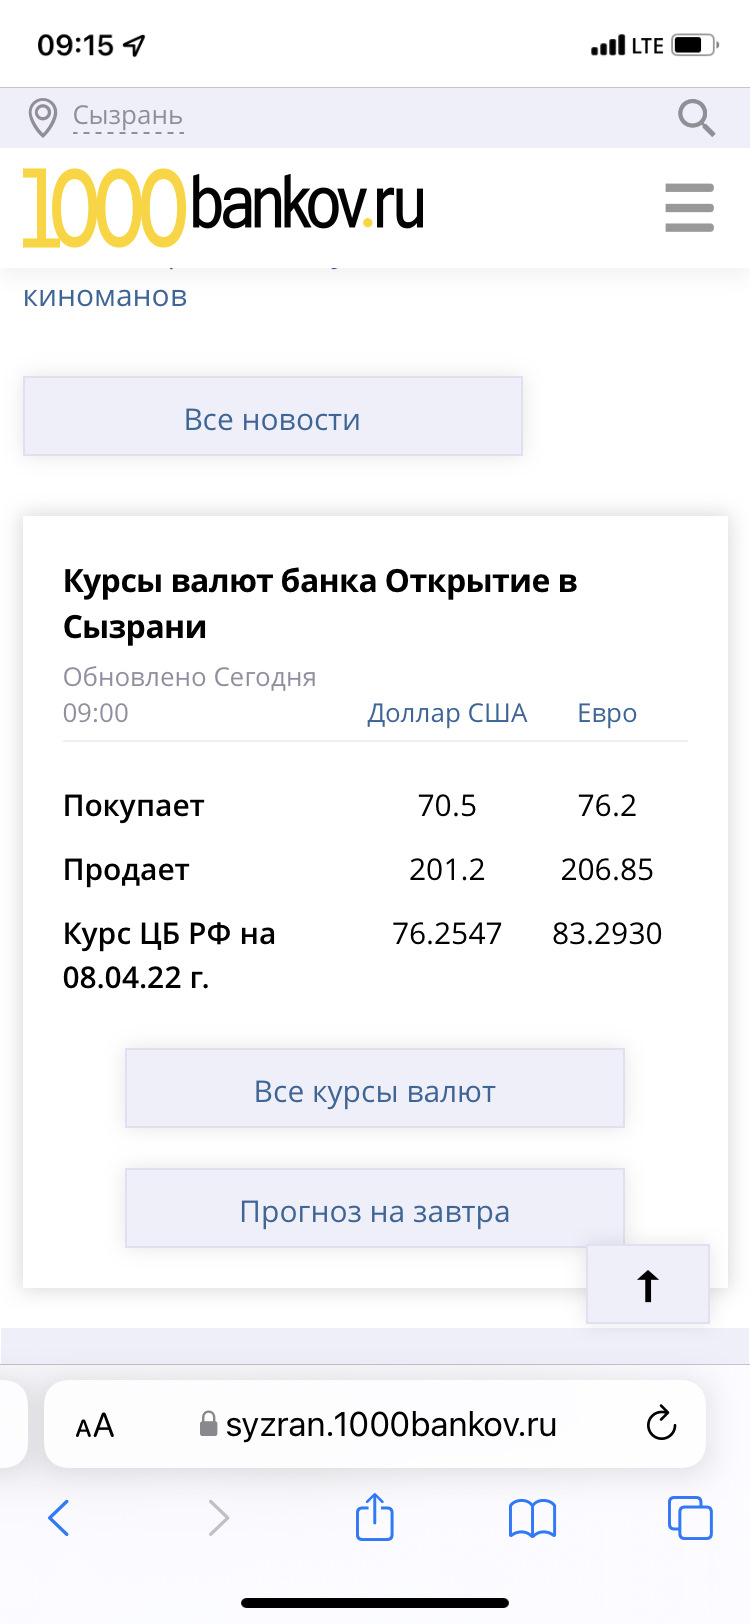Image resolution: width=750 pixels, height=1624 pixels.
Task: Tap the Safari forward arrow
Action: (218, 1518)
